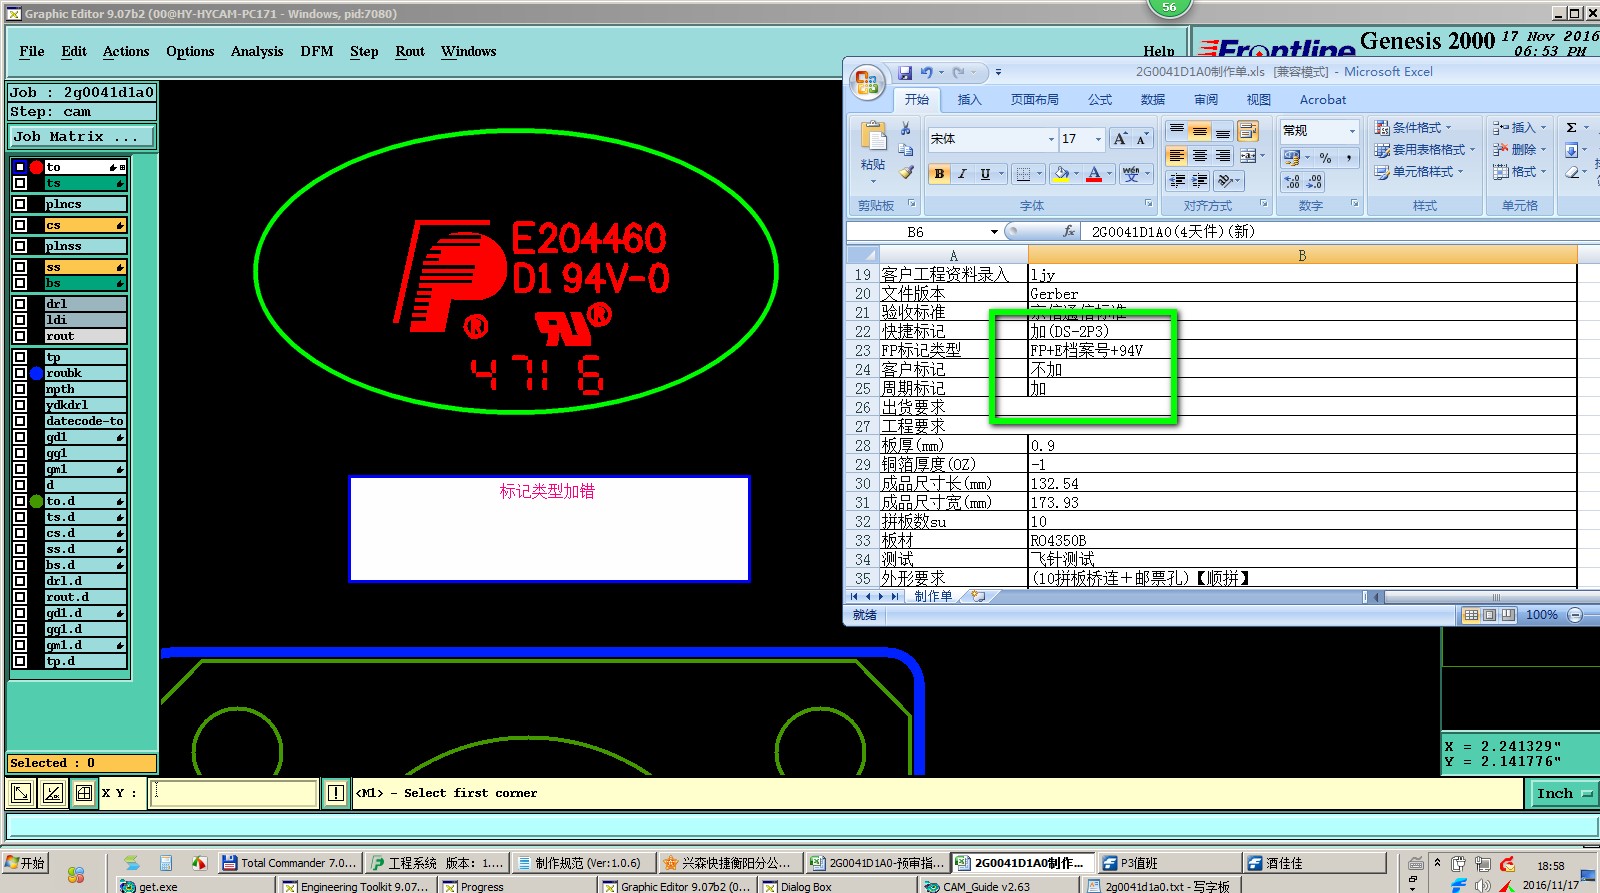Click the paste icon in Excel ribbon

873,137
